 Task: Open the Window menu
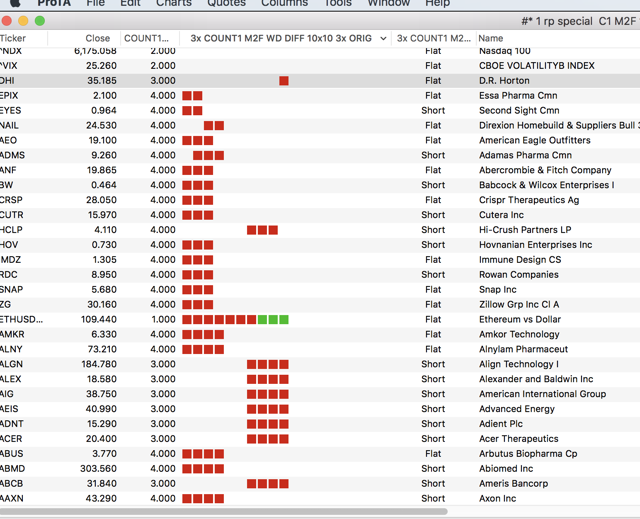[389, 3]
